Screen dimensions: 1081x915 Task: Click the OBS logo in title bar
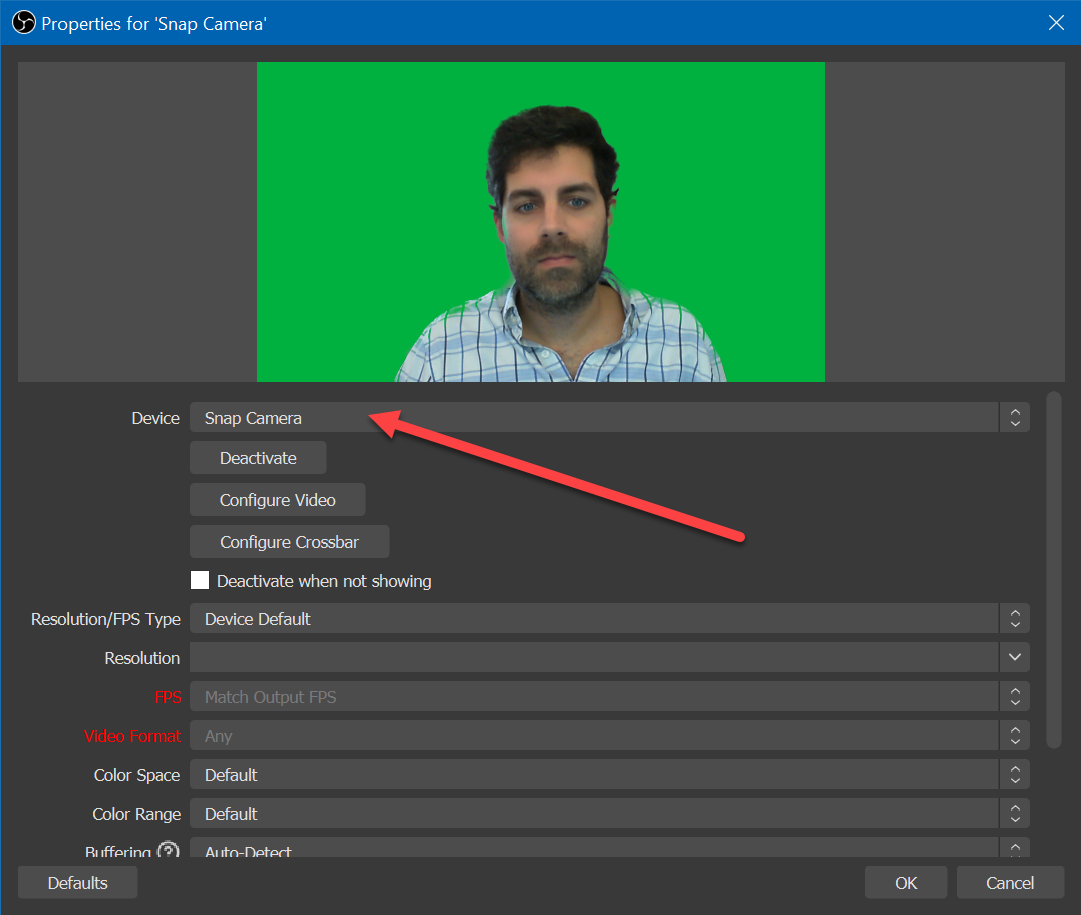click(23, 22)
